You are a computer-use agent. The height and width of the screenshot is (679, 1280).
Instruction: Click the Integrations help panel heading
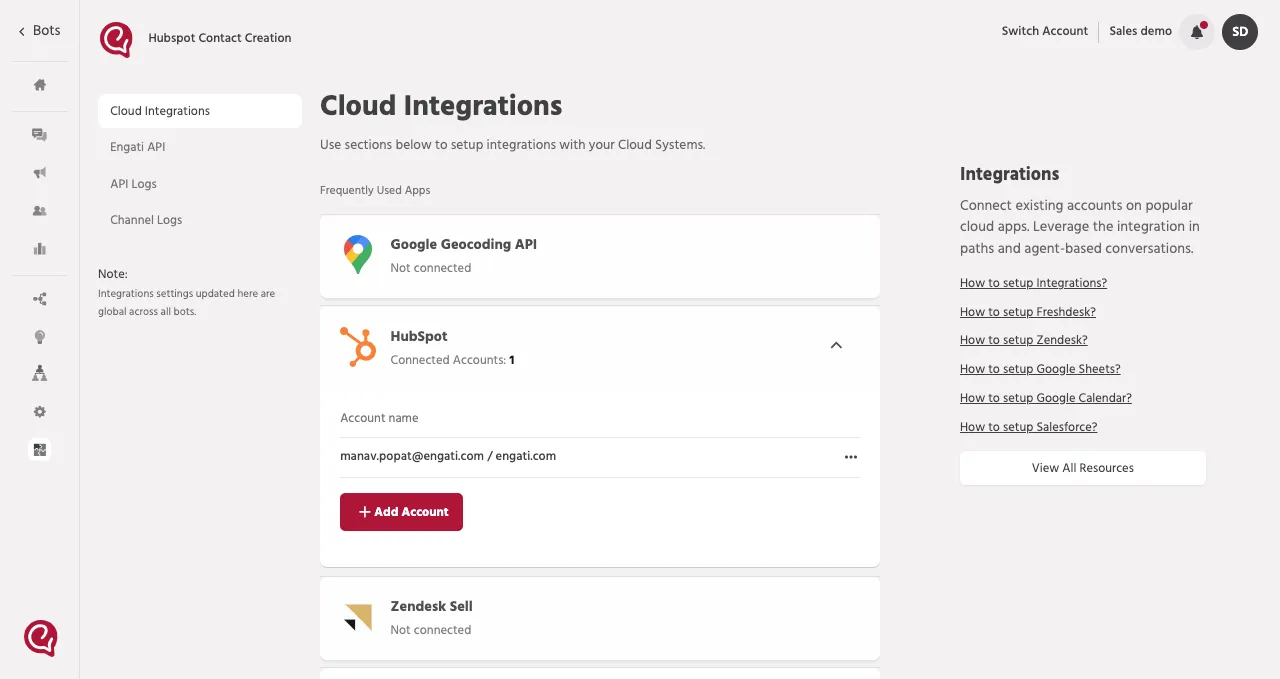coord(1009,174)
